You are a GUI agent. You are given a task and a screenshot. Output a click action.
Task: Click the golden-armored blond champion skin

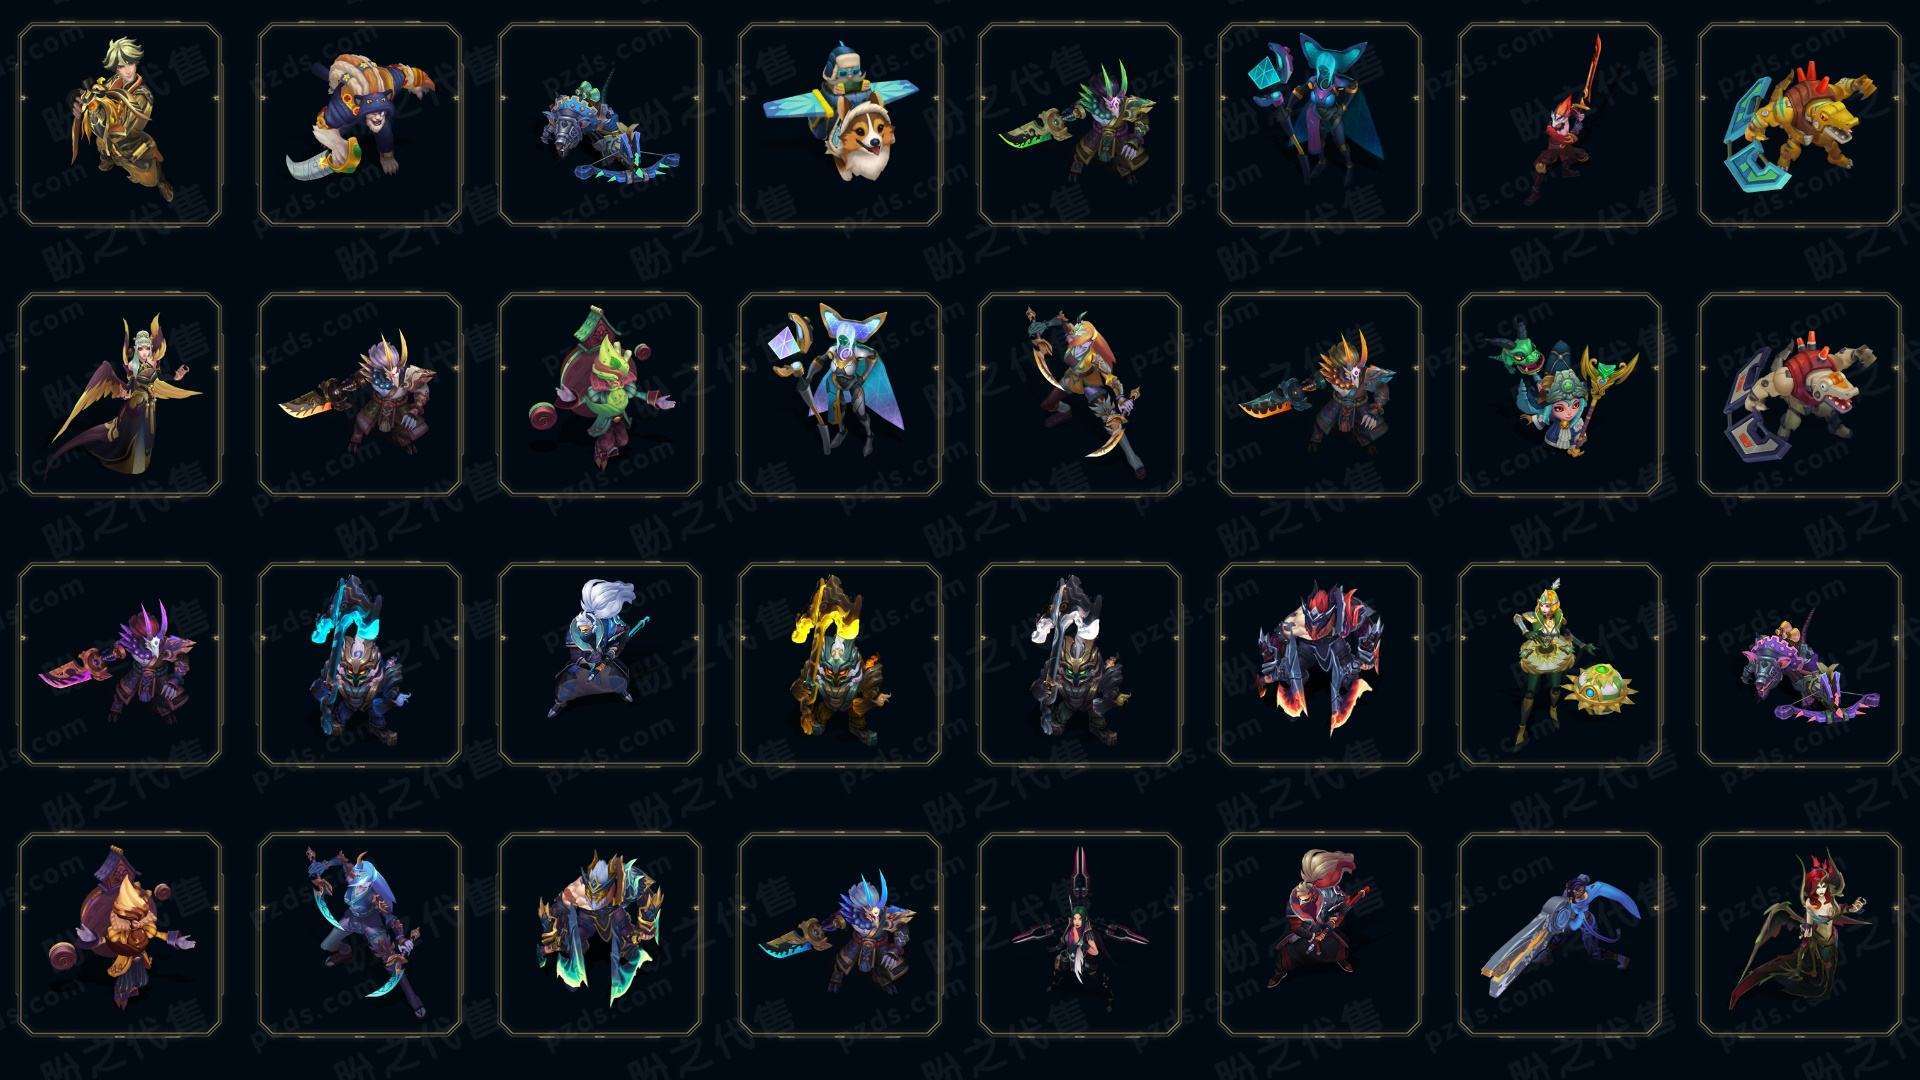click(x=120, y=125)
